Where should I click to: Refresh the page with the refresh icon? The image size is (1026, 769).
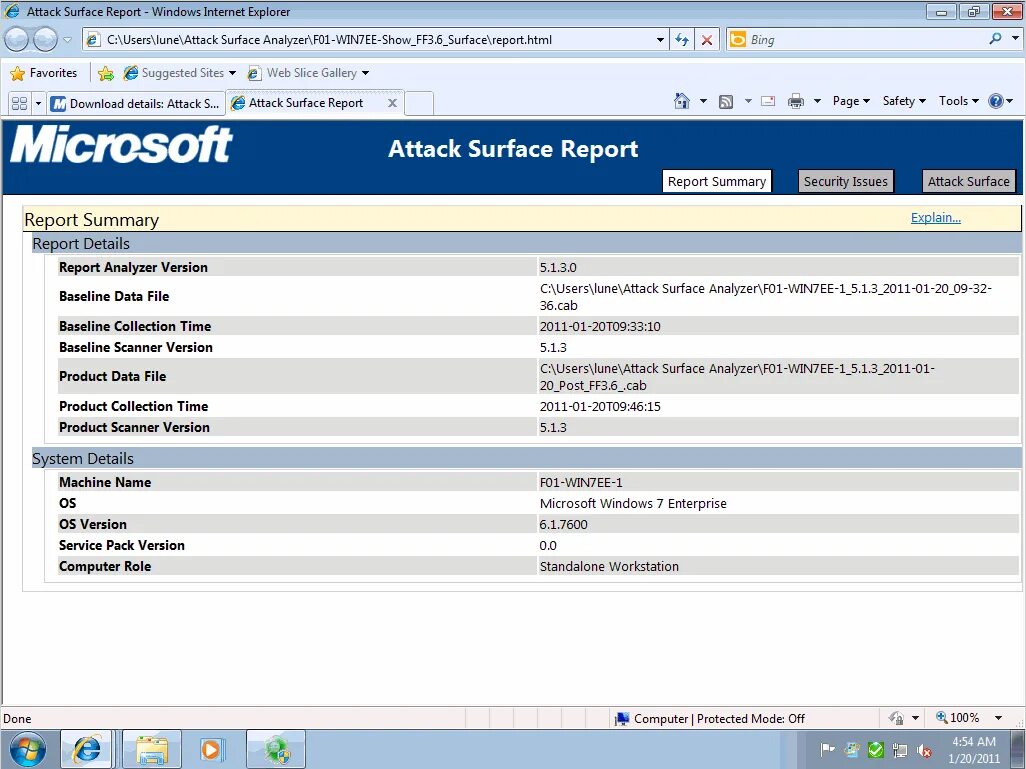(682, 40)
